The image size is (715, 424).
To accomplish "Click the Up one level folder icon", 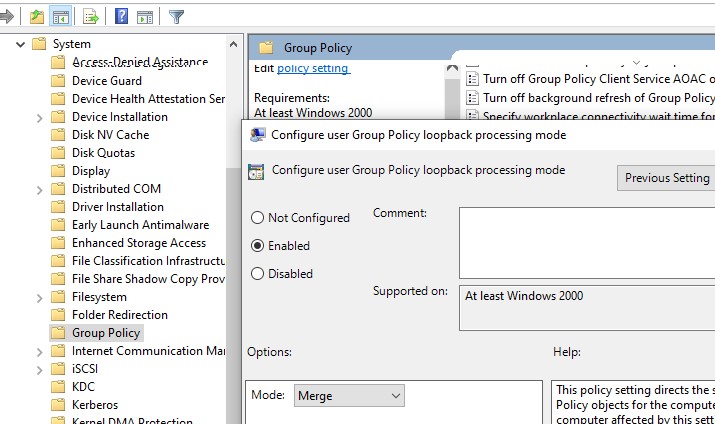I will [37, 16].
